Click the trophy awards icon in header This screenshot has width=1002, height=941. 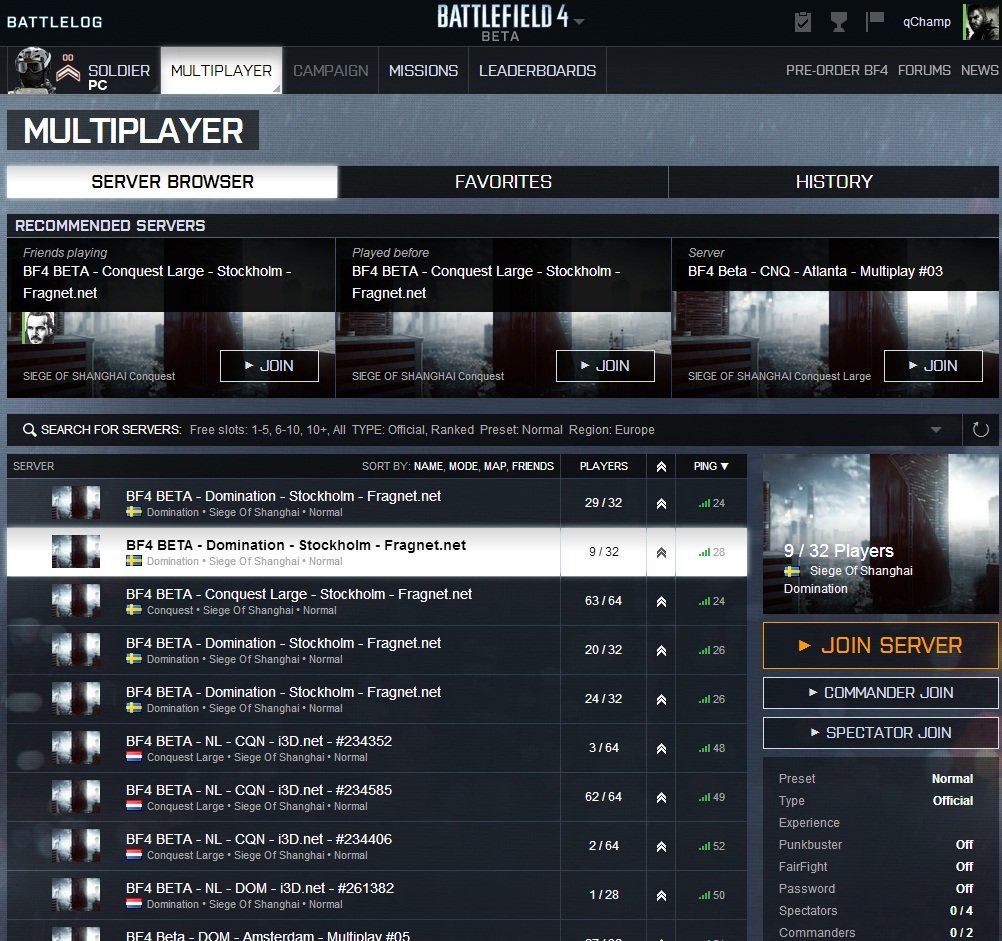(838, 22)
